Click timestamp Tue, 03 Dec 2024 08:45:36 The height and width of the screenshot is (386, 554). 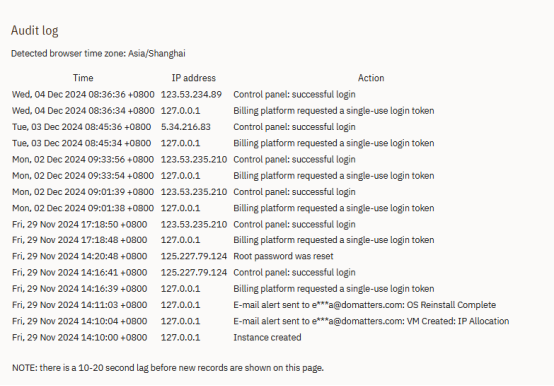pyautogui.click(x=81, y=127)
